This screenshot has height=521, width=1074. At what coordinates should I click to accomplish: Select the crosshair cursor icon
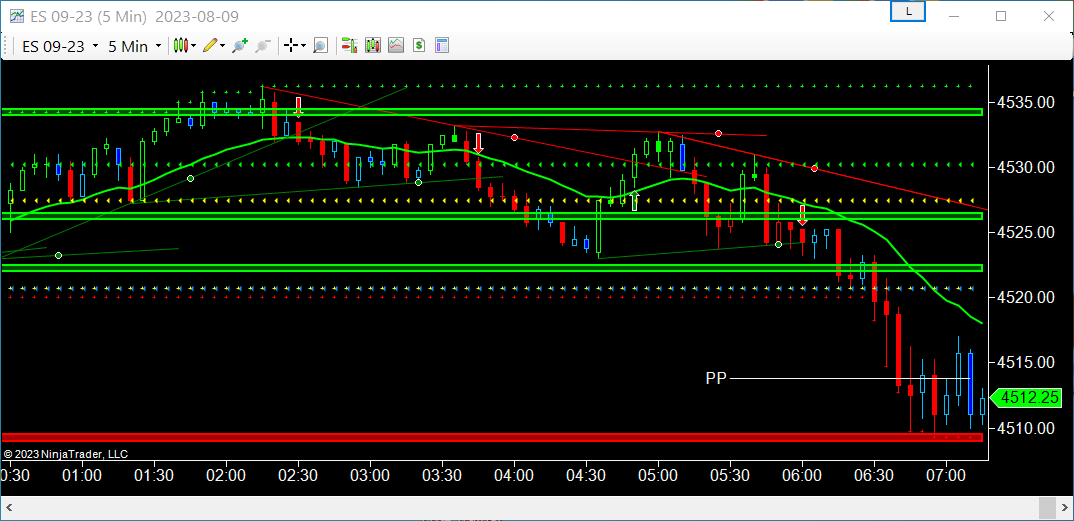291,46
